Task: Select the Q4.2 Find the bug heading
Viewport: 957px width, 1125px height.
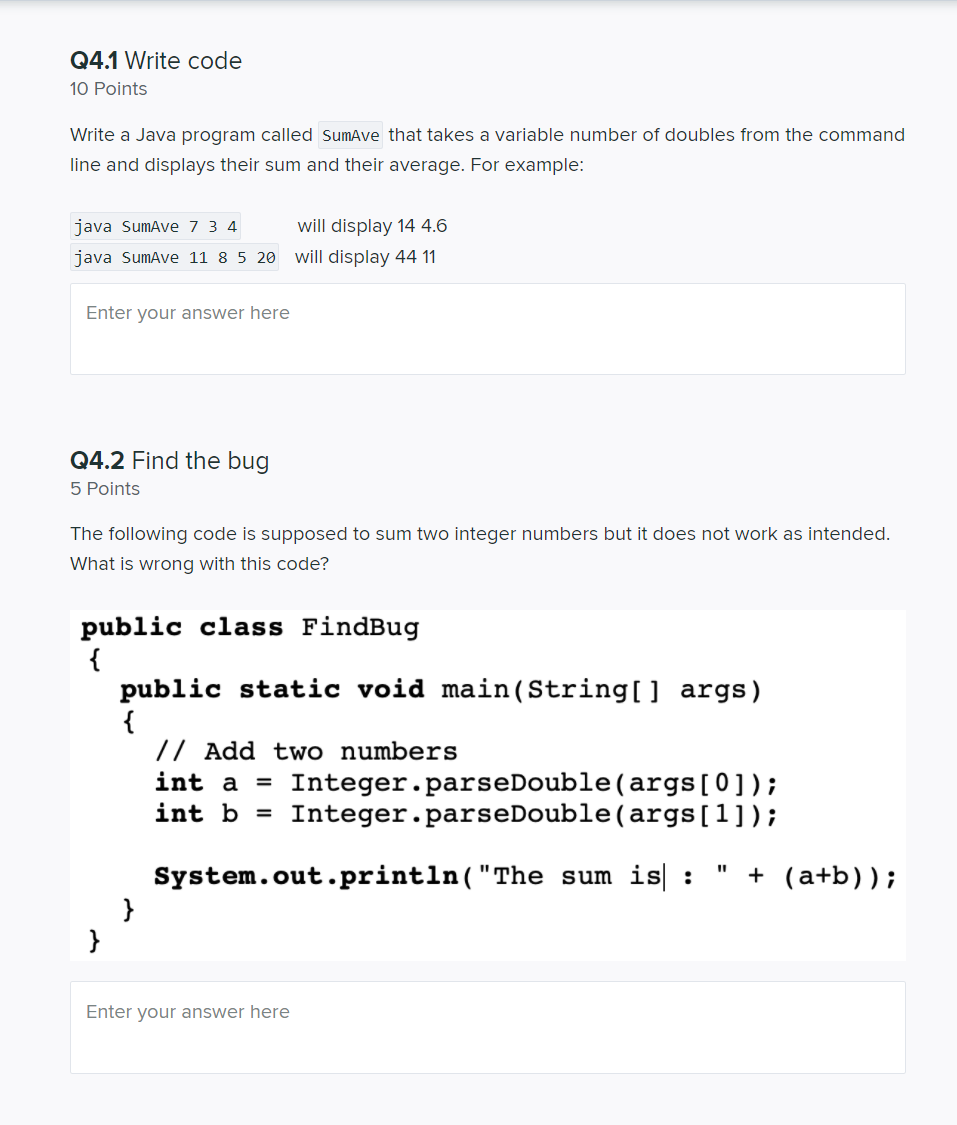Action: 169,461
